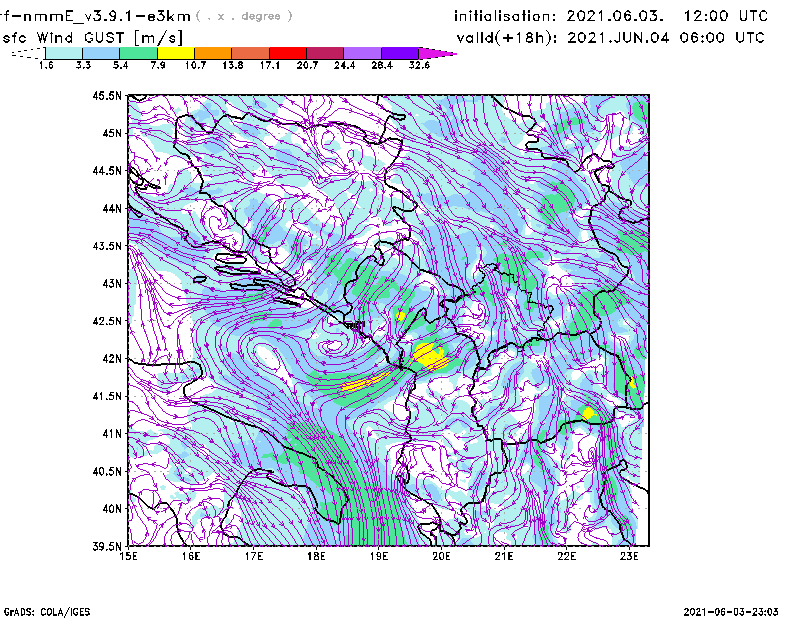800x618 pixels.
Task: Click the legend value 17.1
Action: tap(269, 65)
